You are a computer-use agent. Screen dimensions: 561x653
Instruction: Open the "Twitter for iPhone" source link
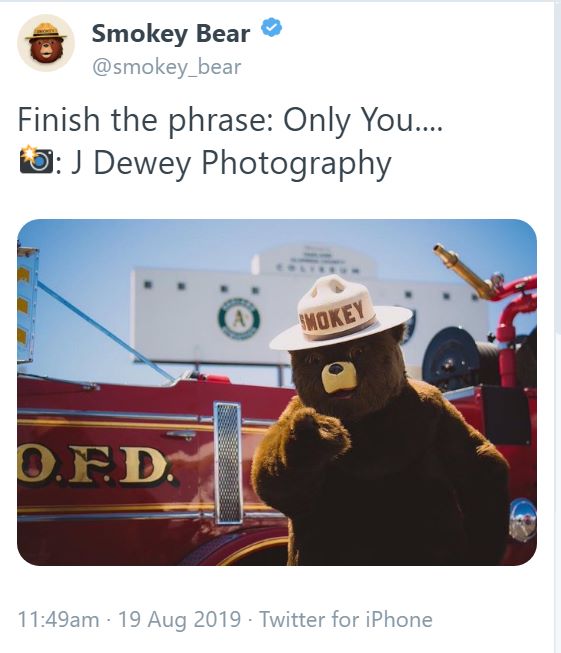coord(346,619)
